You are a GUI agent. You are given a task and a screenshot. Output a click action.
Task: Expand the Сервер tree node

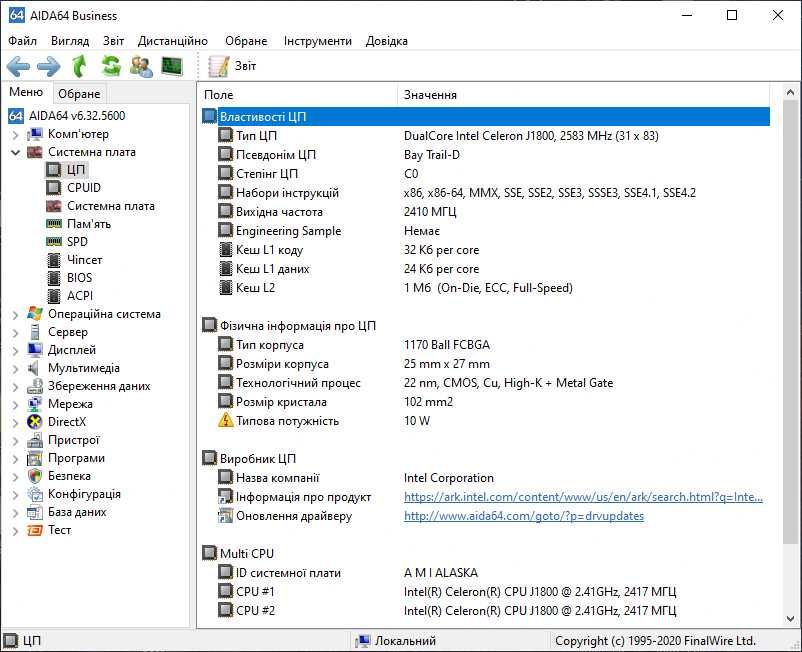tap(15, 332)
